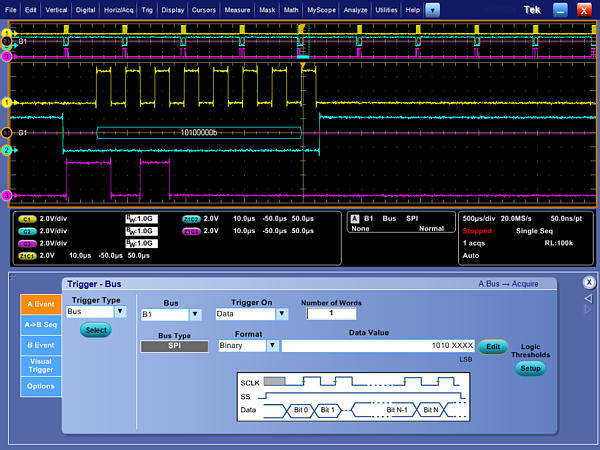Click the up arrow beside the trigger panel
Image resolution: width=600 pixels, height=450 pixels.
coord(589,296)
